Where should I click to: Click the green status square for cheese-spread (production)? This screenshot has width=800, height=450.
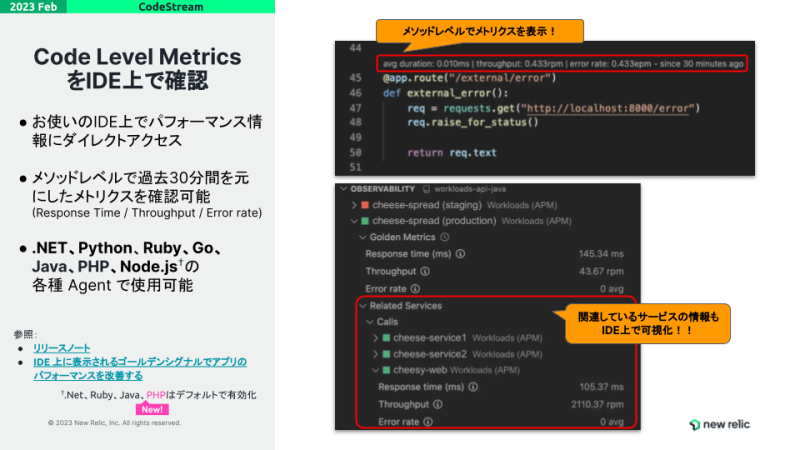(365, 221)
